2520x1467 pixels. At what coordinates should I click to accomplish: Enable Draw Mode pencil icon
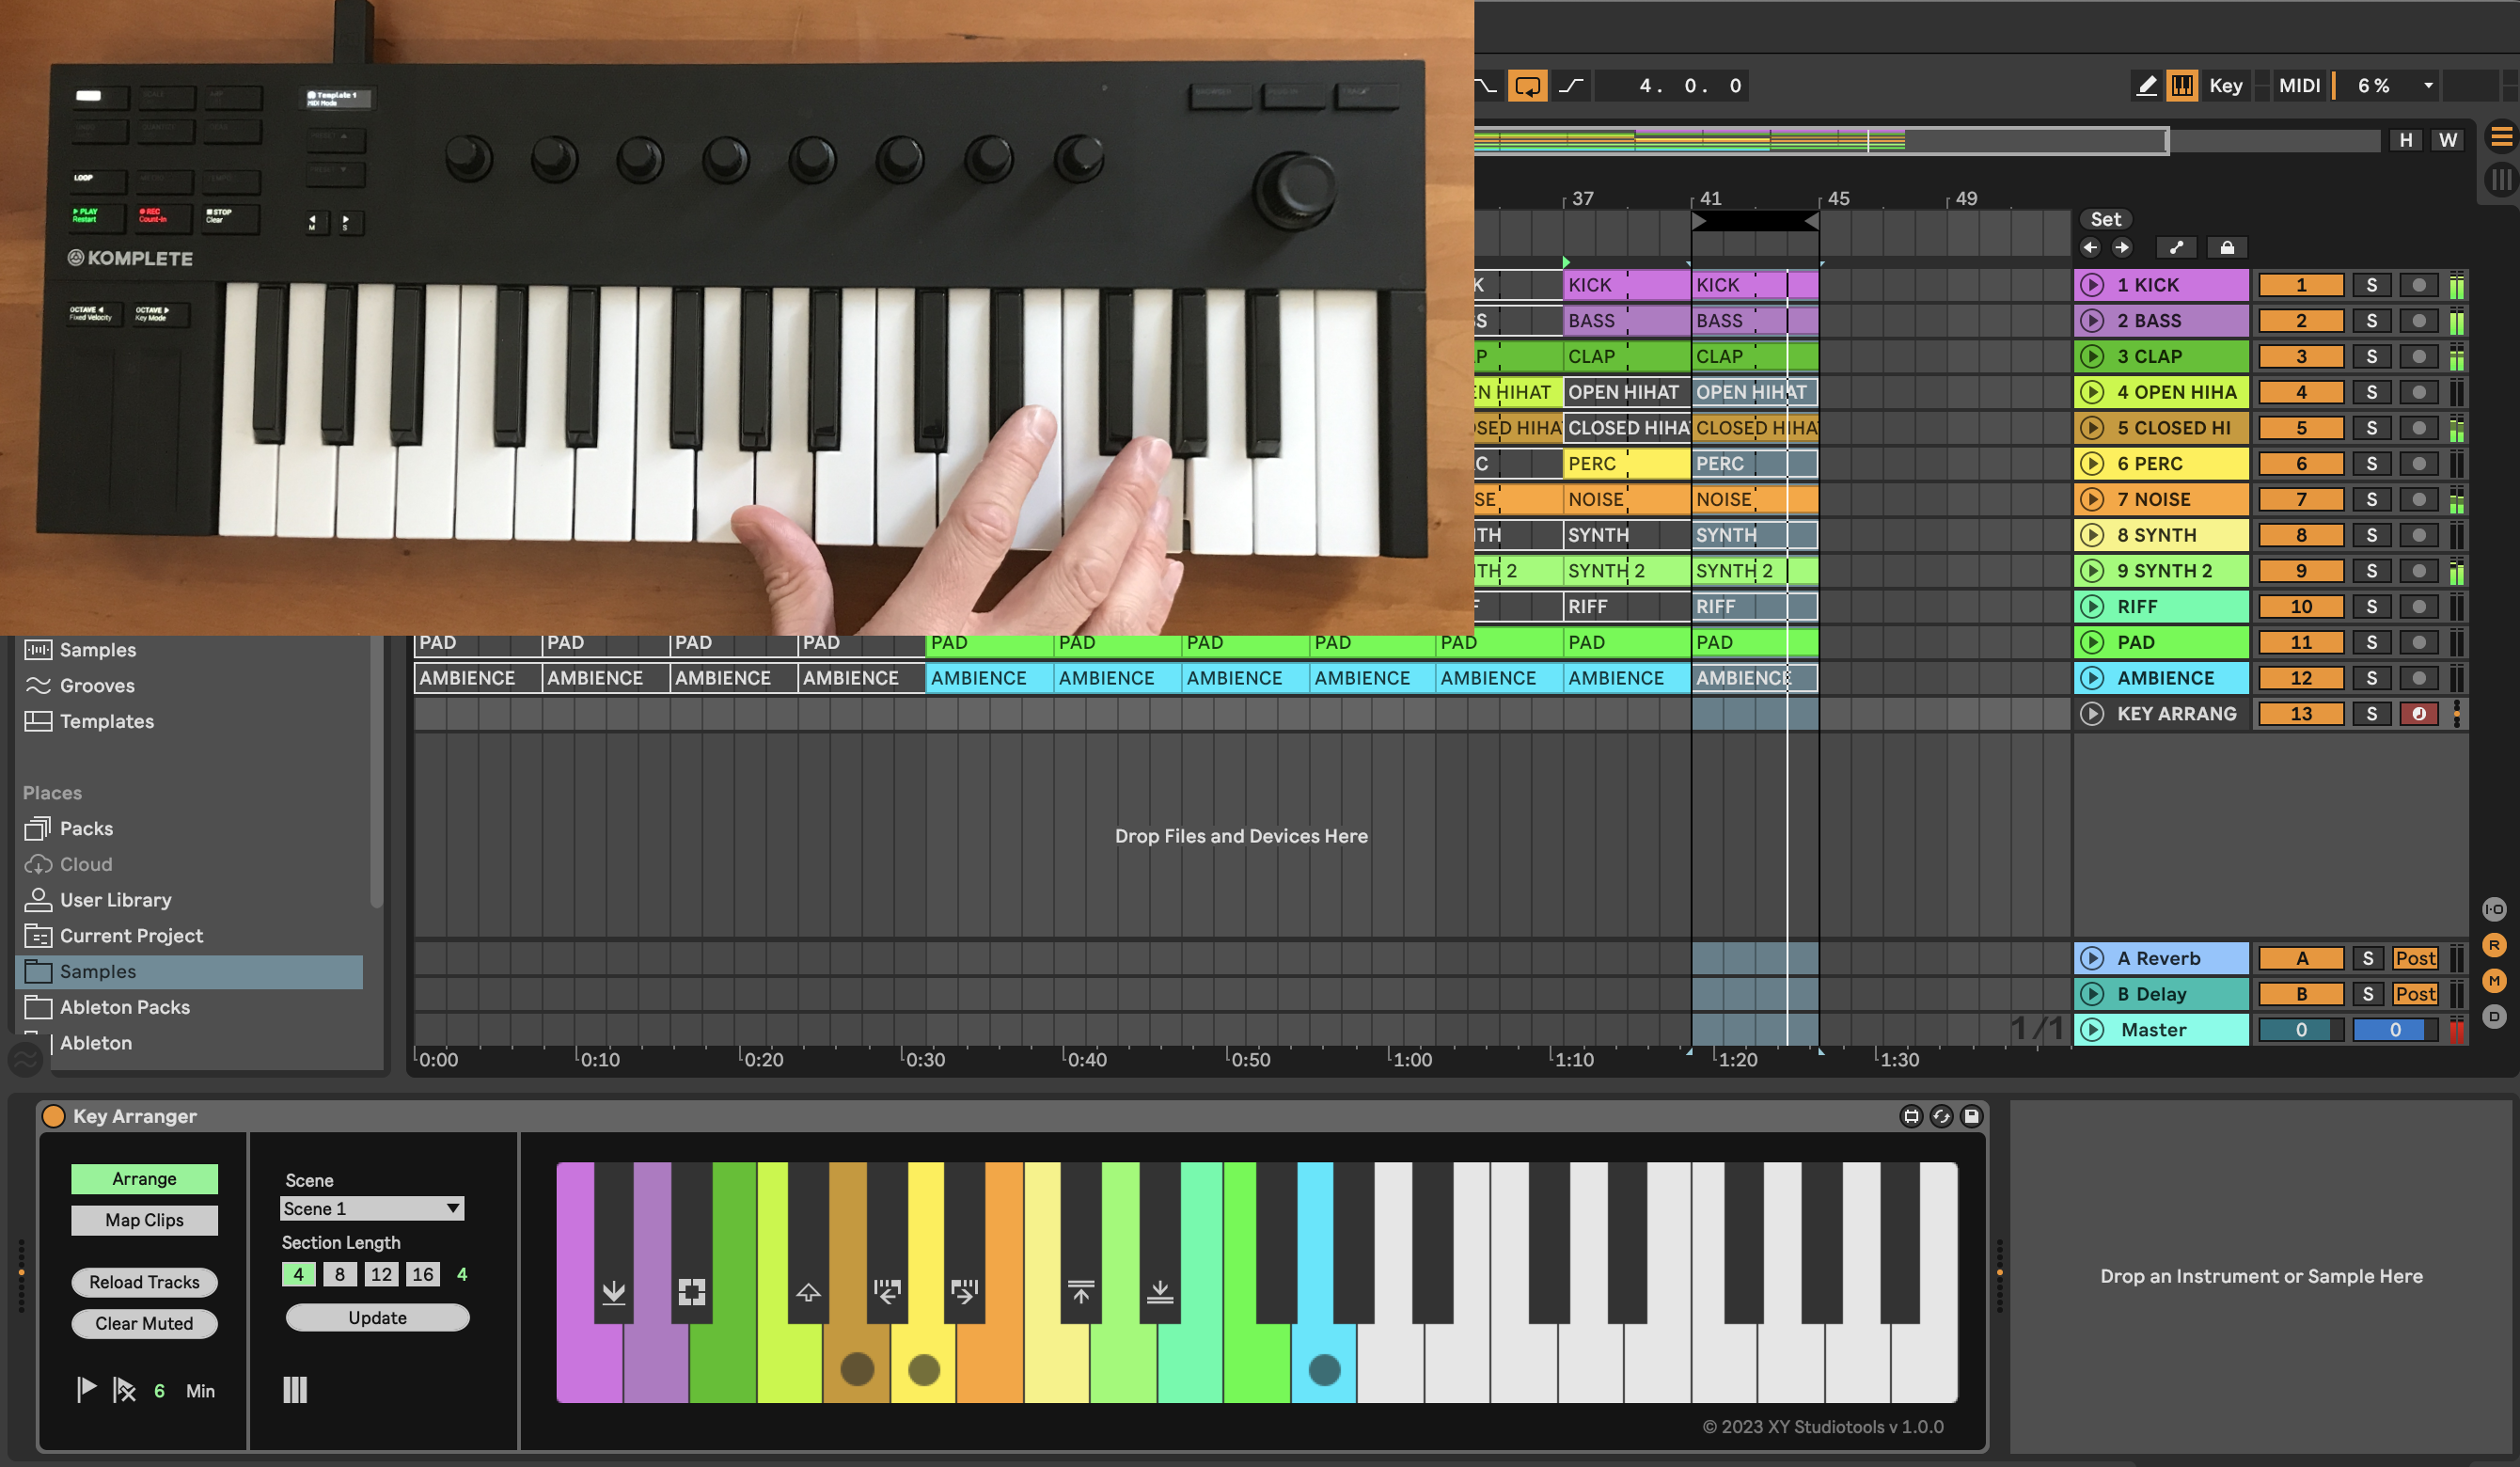[x=2146, y=86]
